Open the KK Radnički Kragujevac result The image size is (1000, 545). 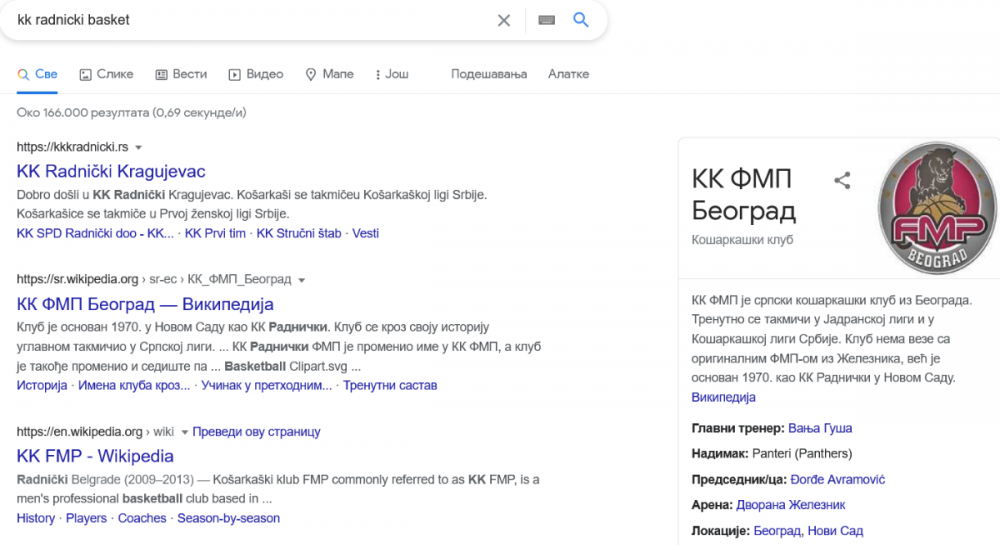pos(111,171)
